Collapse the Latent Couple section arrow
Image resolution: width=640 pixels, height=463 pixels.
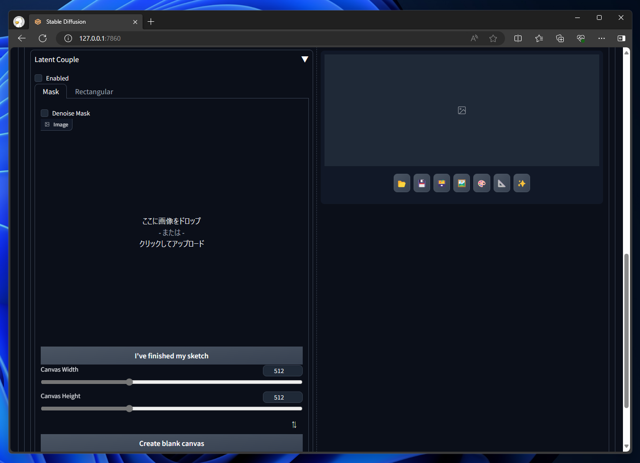[x=304, y=60]
